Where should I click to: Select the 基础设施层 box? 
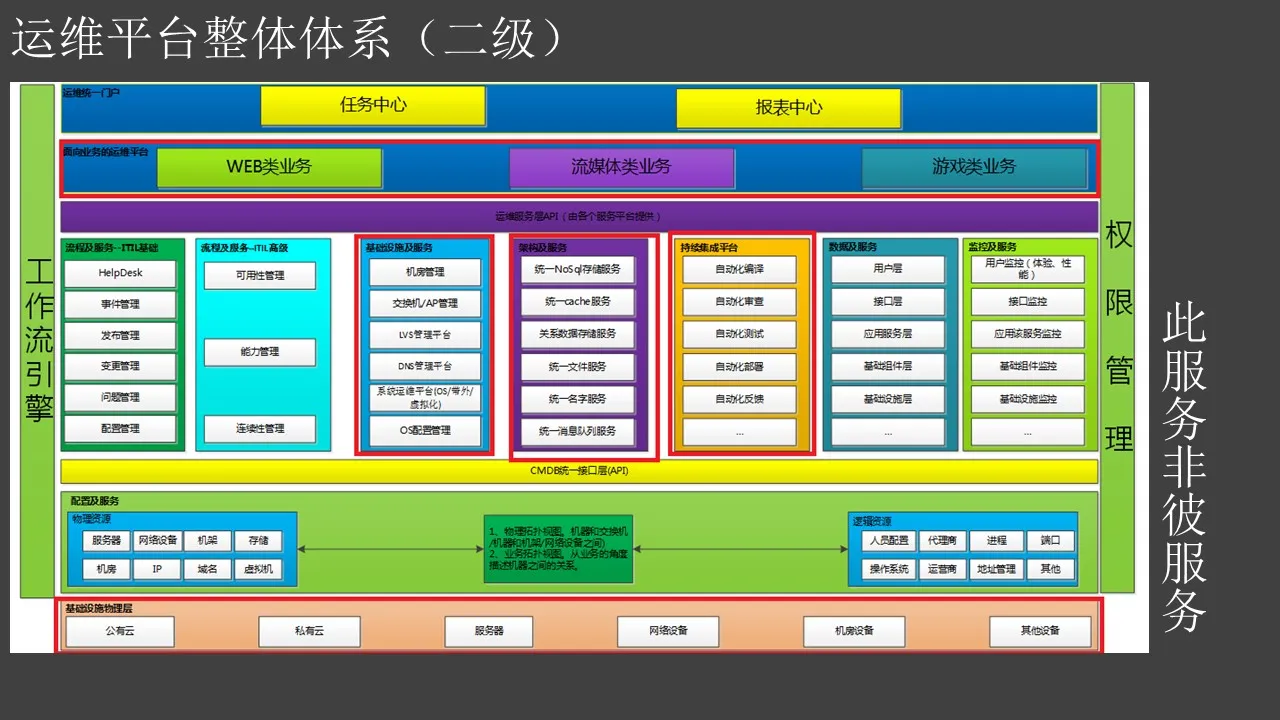(x=888, y=399)
